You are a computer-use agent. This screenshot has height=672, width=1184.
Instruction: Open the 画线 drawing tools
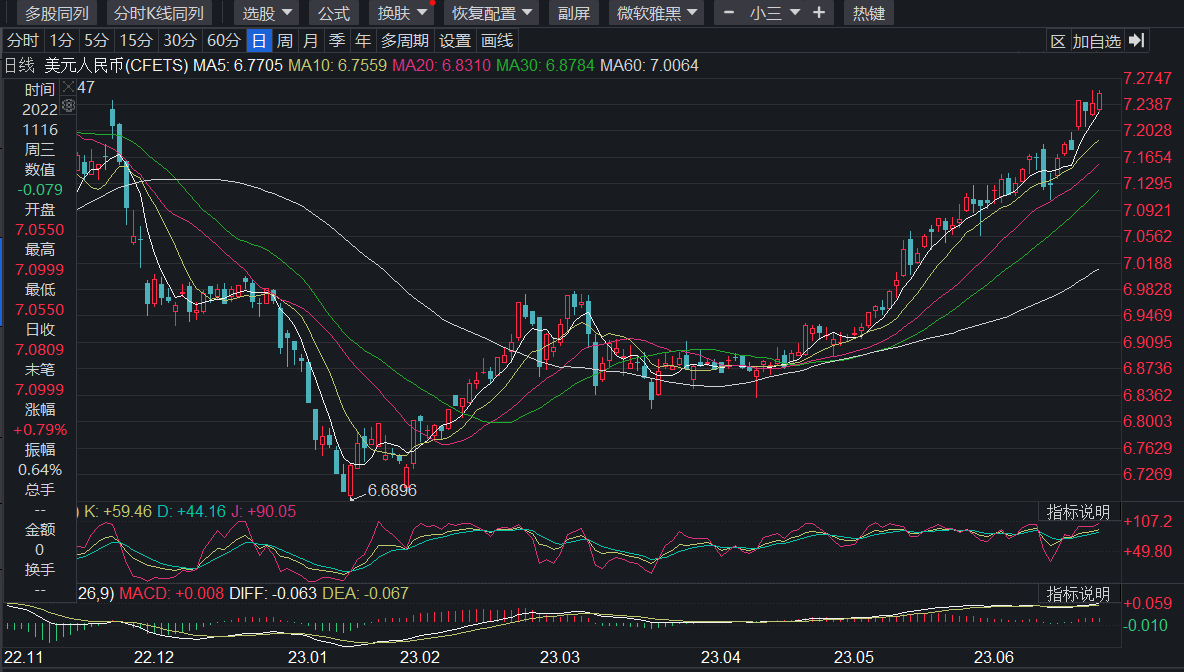(x=496, y=41)
